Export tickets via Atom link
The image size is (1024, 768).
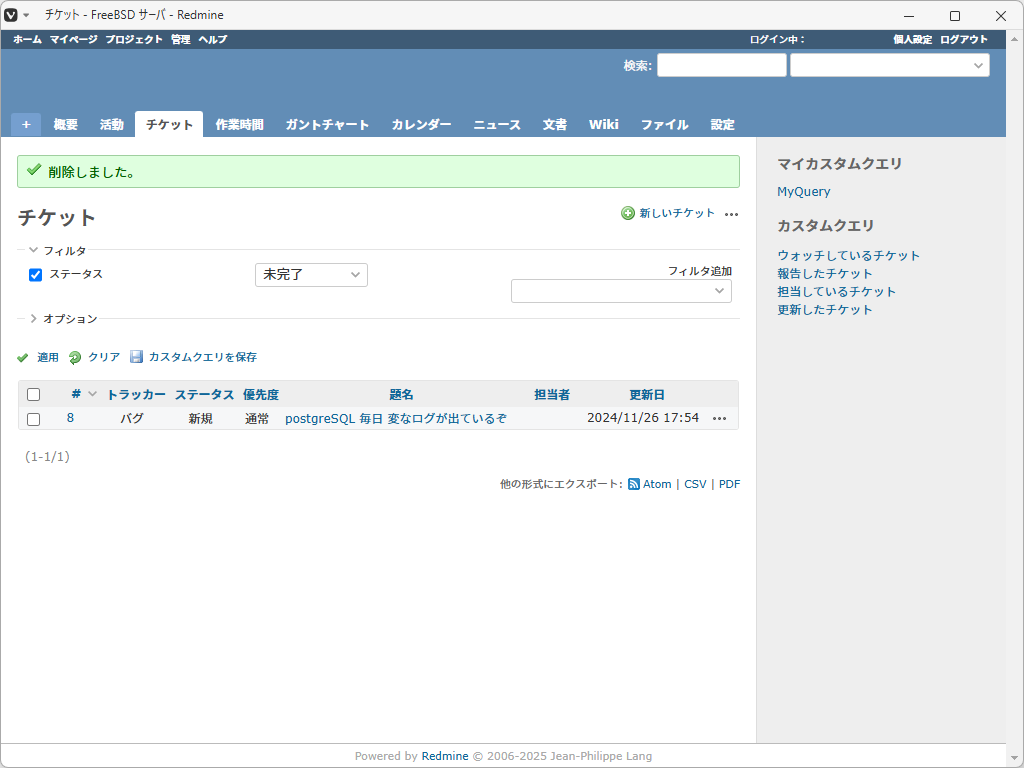click(x=657, y=484)
